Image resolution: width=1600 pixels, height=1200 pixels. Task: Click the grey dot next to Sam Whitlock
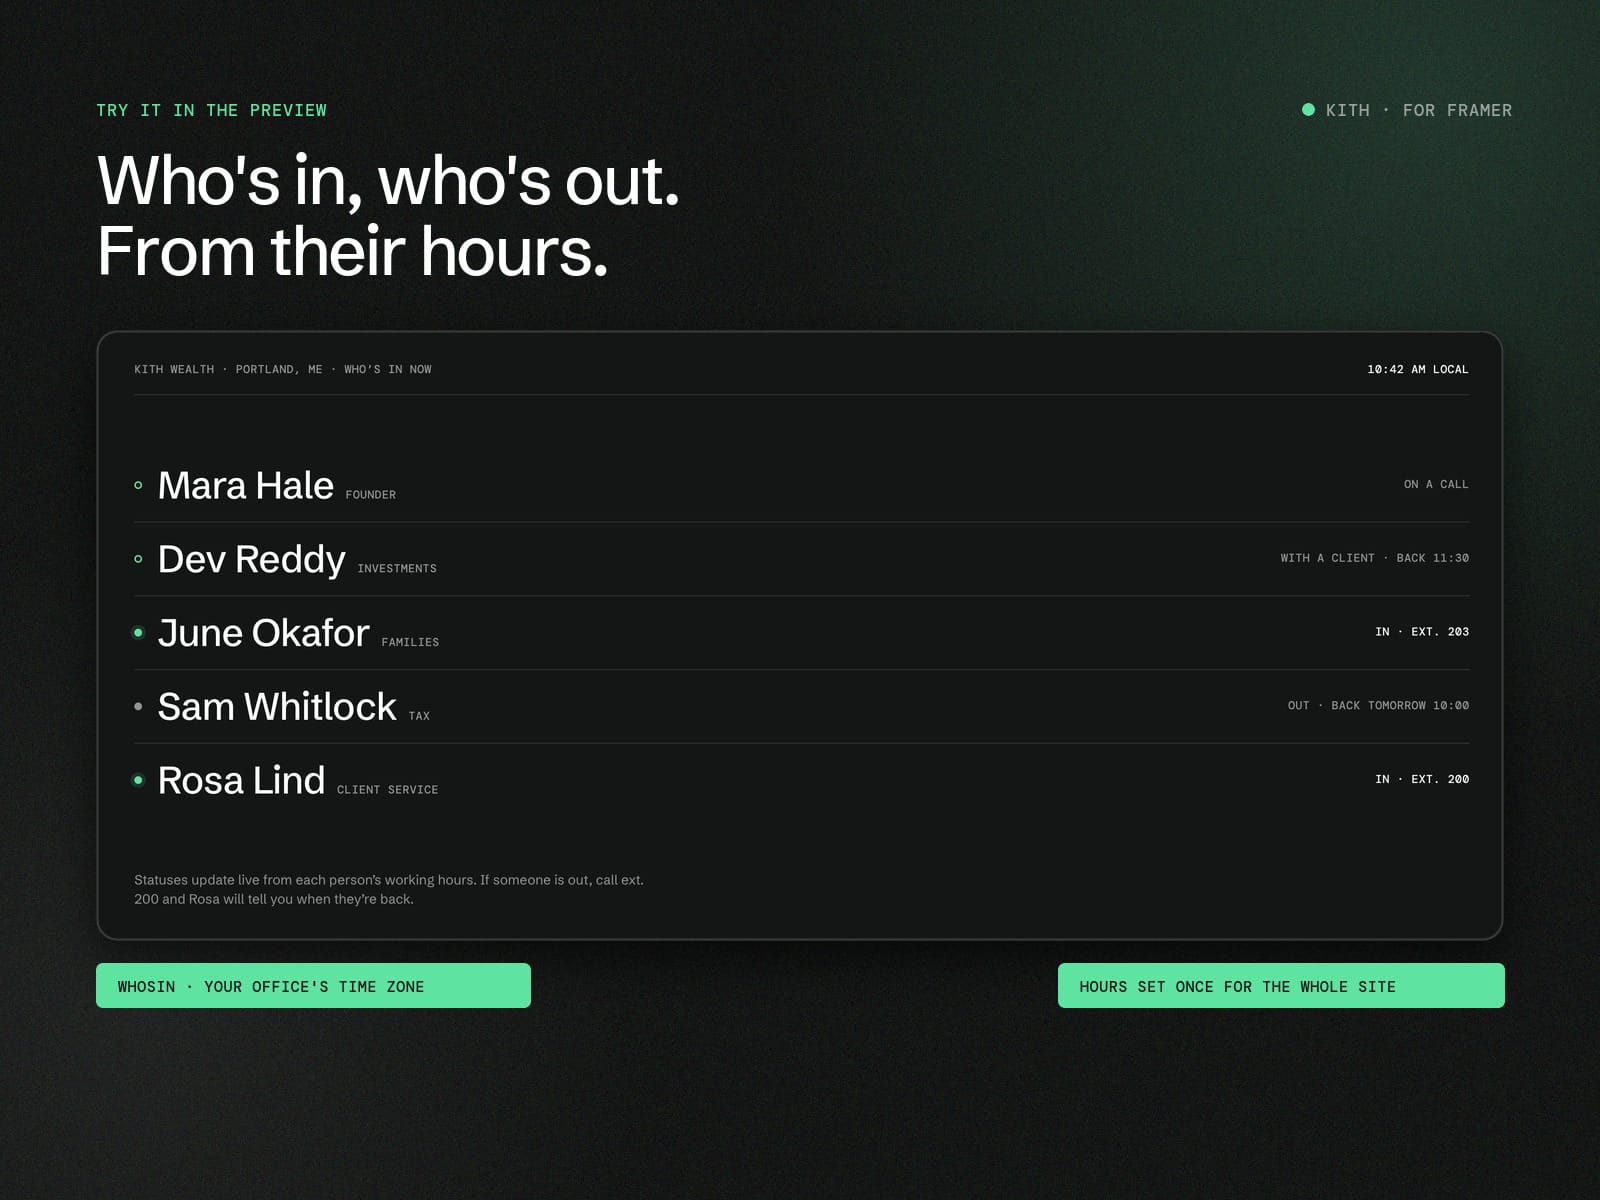click(138, 706)
